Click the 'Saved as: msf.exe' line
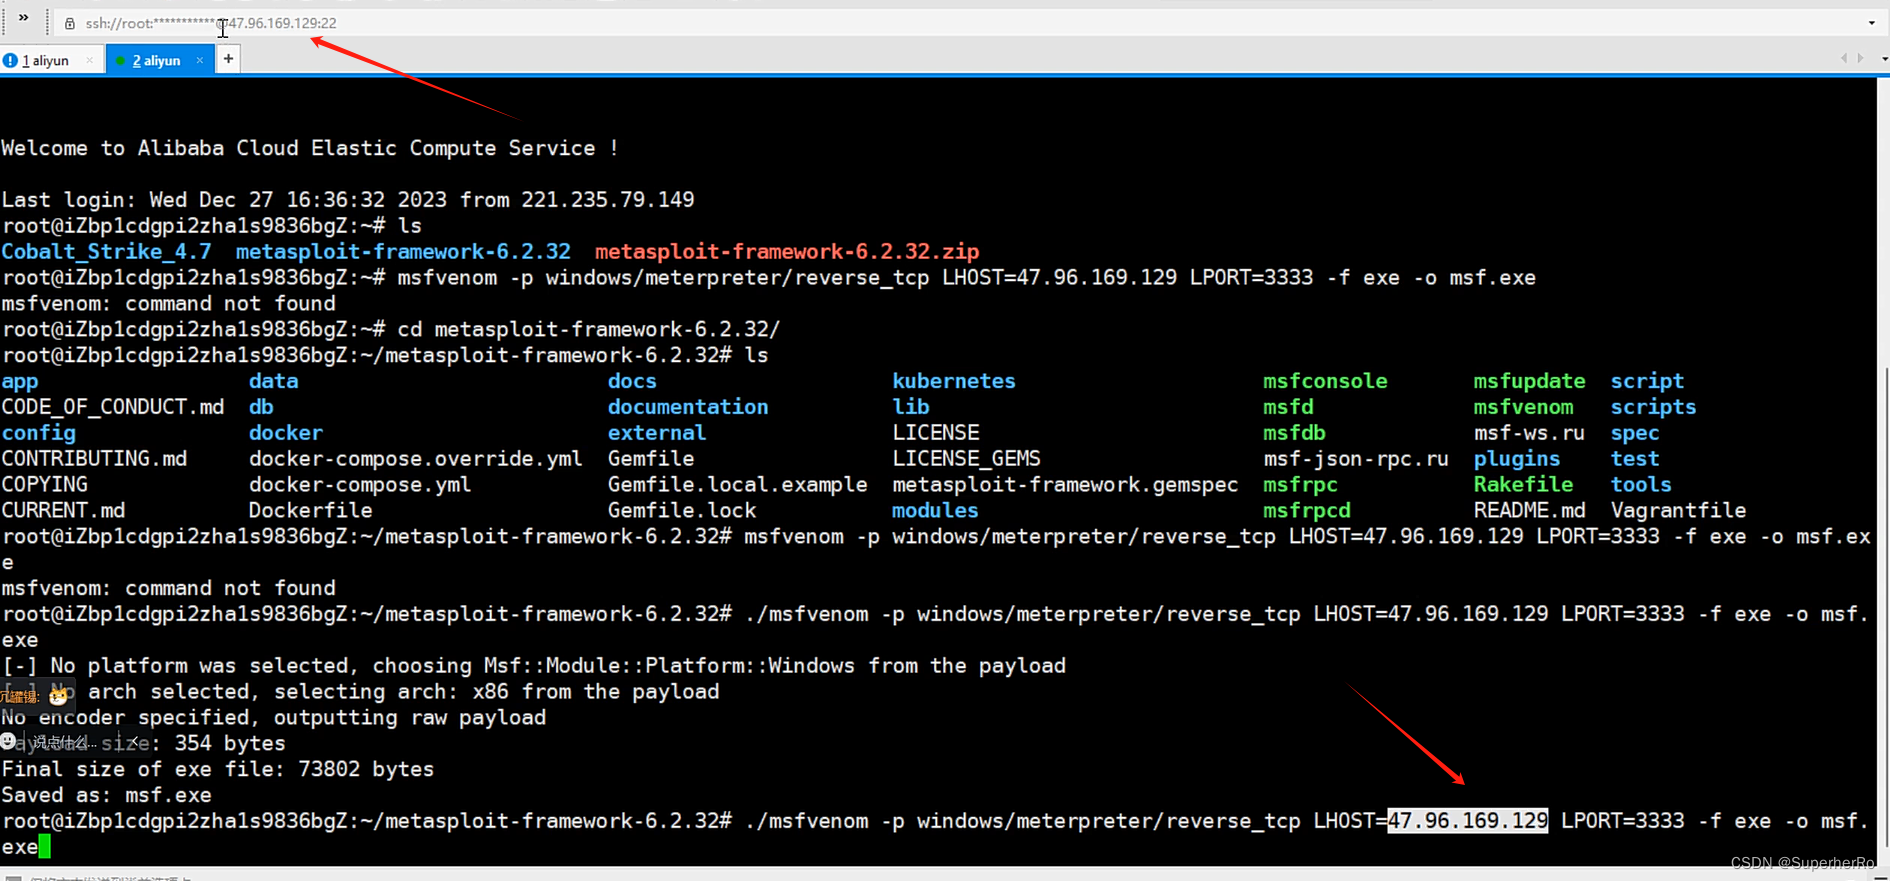Image resolution: width=1890 pixels, height=881 pixels. coord(107,796)
